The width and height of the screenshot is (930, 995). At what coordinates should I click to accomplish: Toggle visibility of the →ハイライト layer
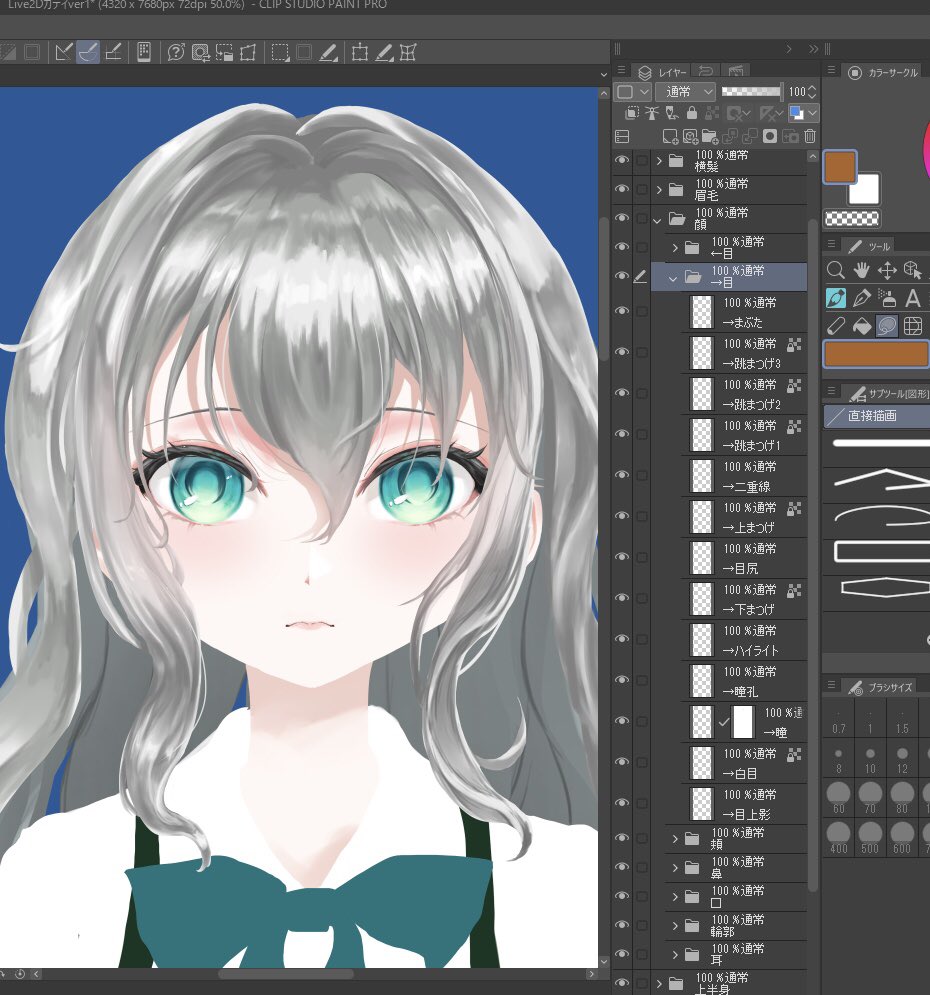pos(623,639)
